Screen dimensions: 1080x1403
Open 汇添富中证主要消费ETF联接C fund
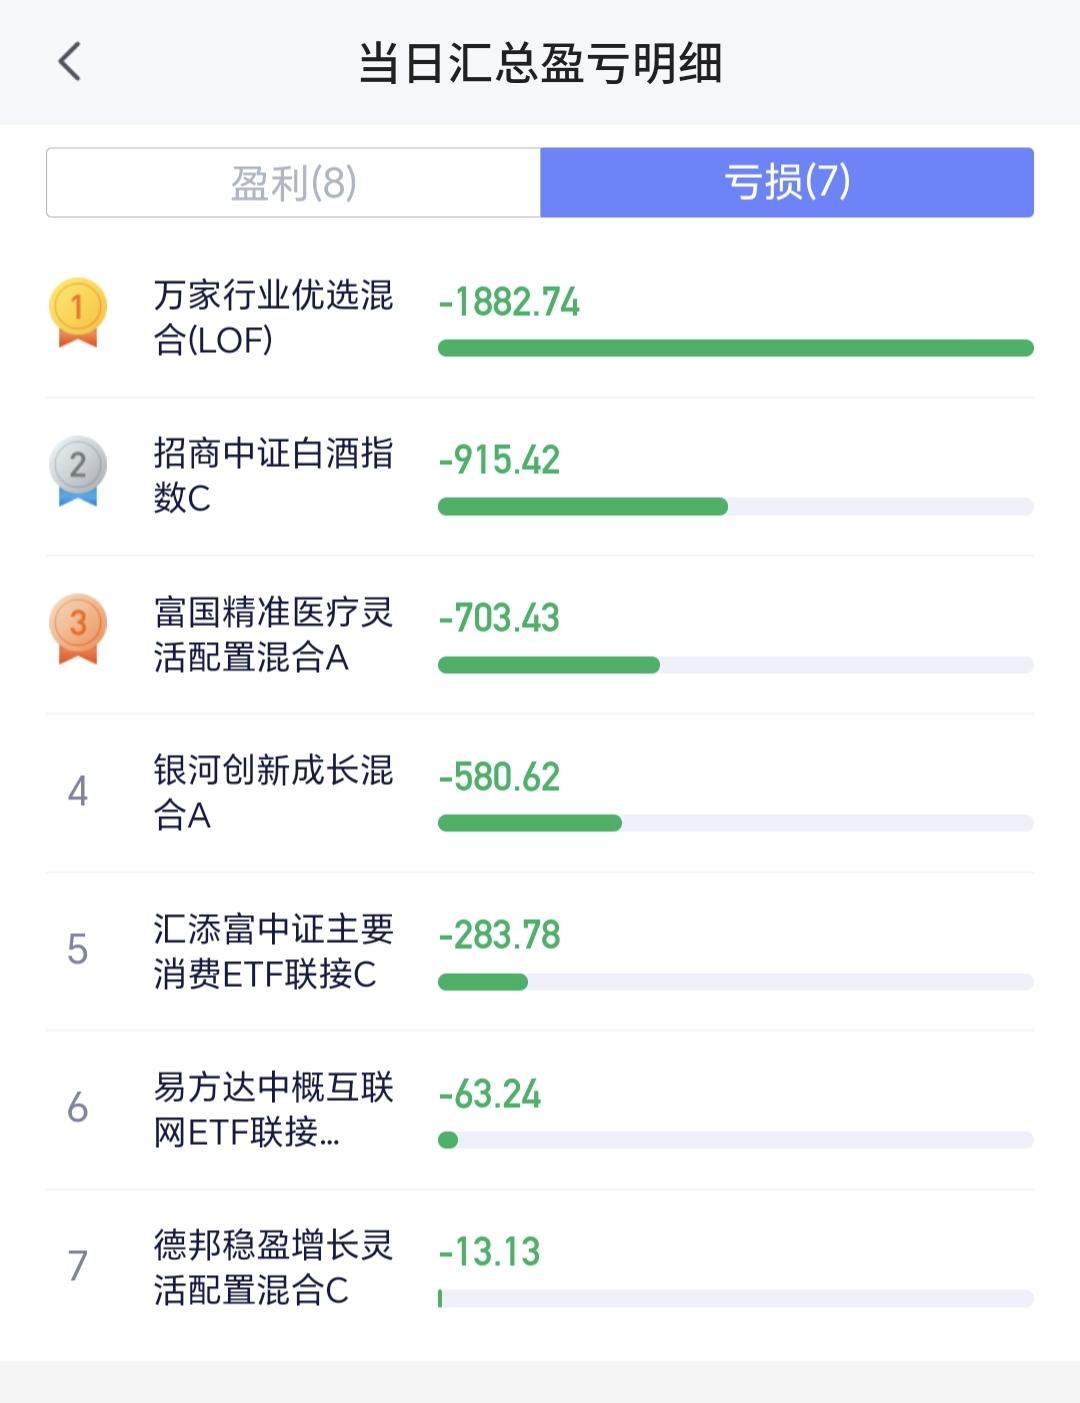tap(273, 951)
